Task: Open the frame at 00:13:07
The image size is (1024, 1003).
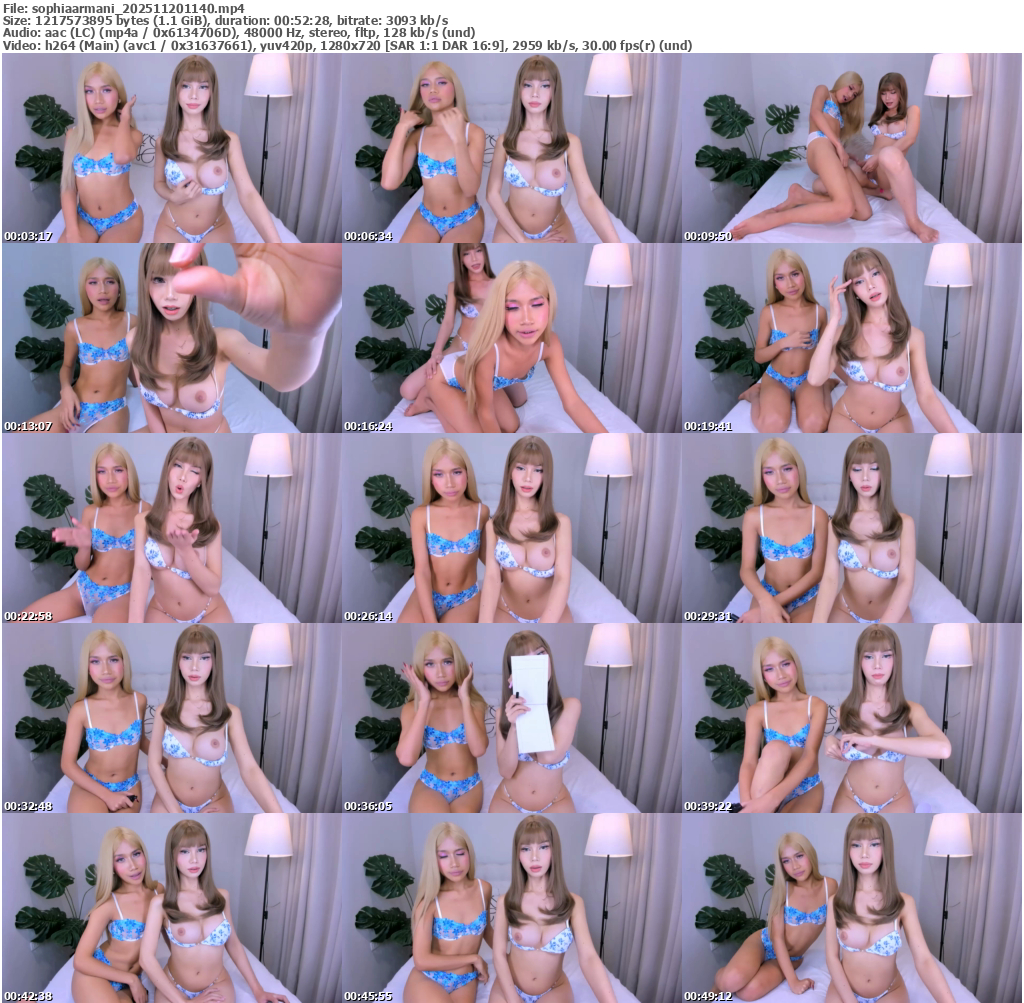Action: point(172,338)
